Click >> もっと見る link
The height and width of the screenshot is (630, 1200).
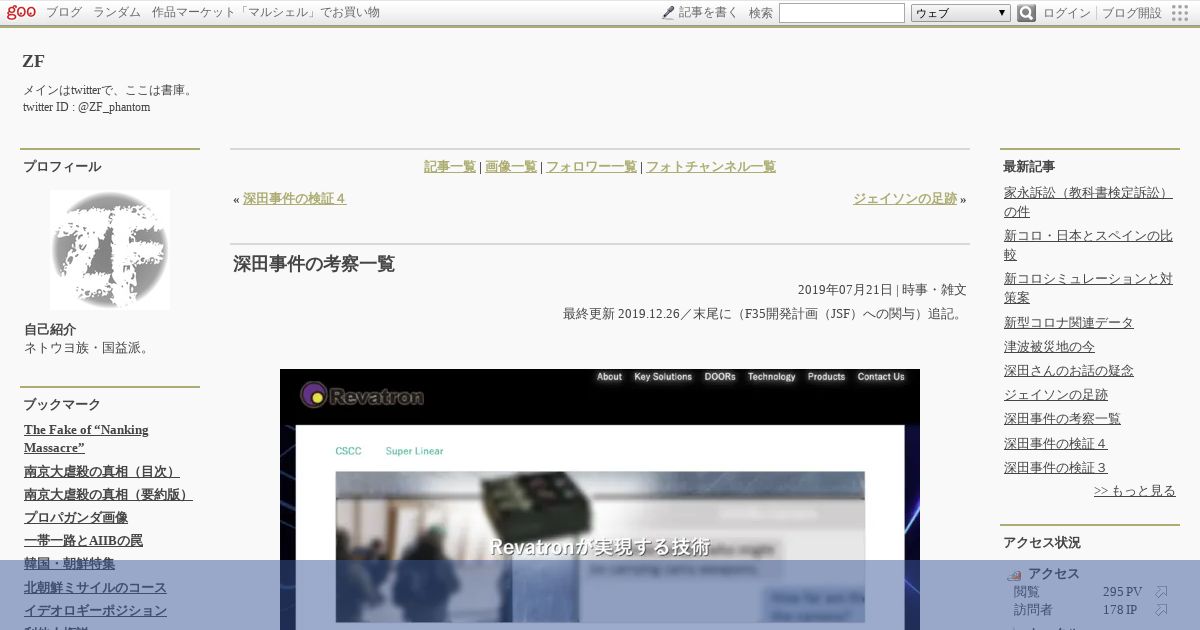coord(1135,491)
